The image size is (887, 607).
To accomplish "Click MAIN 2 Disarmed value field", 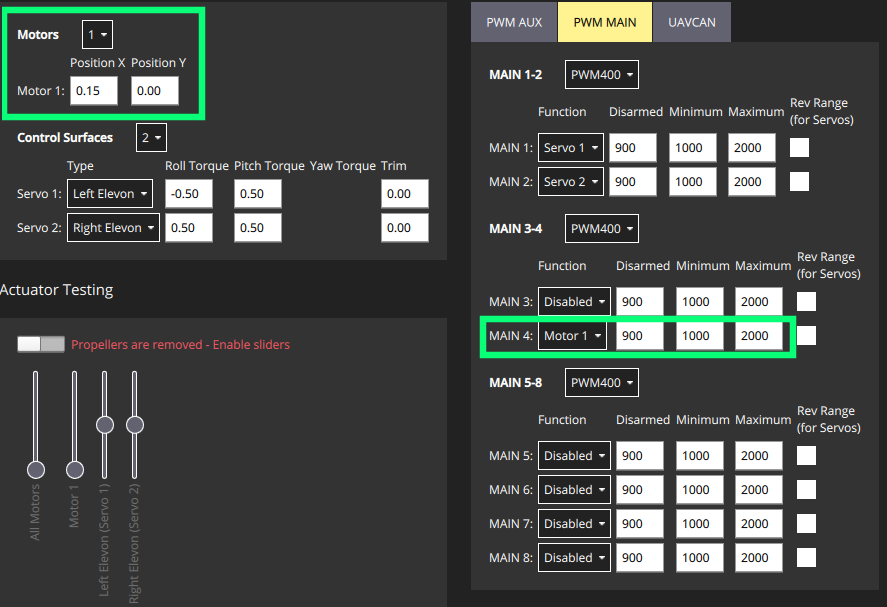I will tap(633, 182).
